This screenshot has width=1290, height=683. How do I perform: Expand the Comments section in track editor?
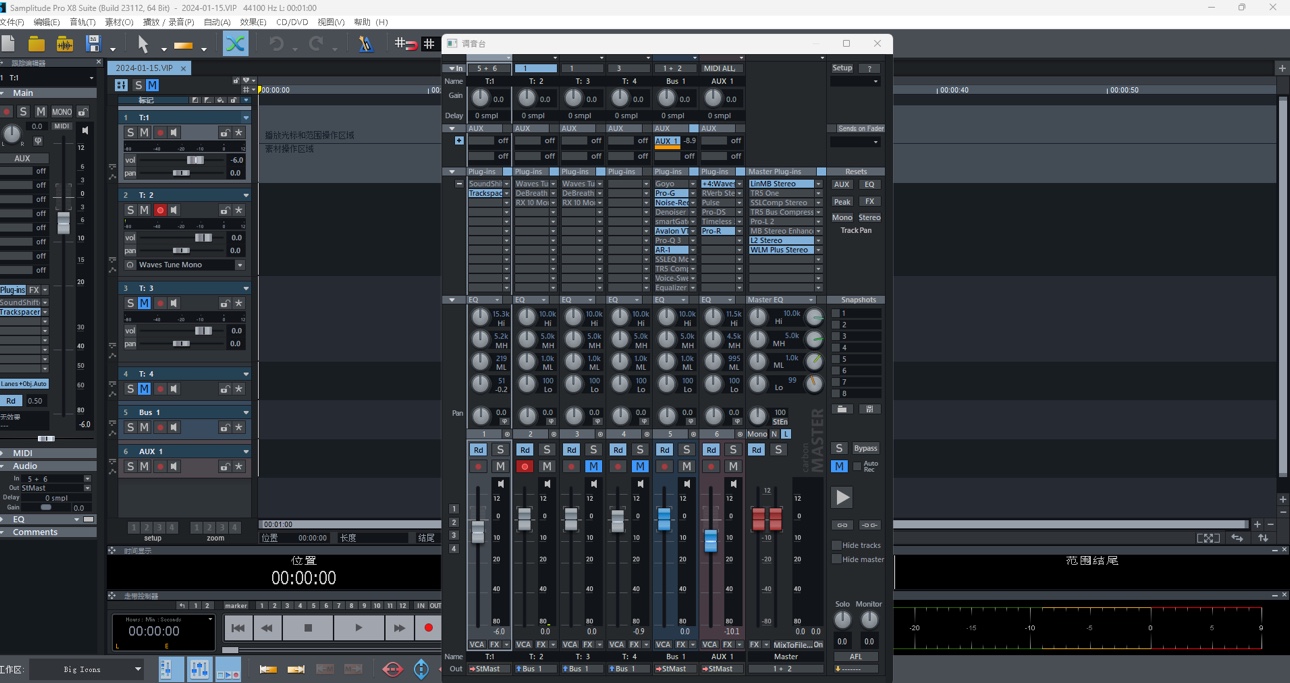[4, 532]
